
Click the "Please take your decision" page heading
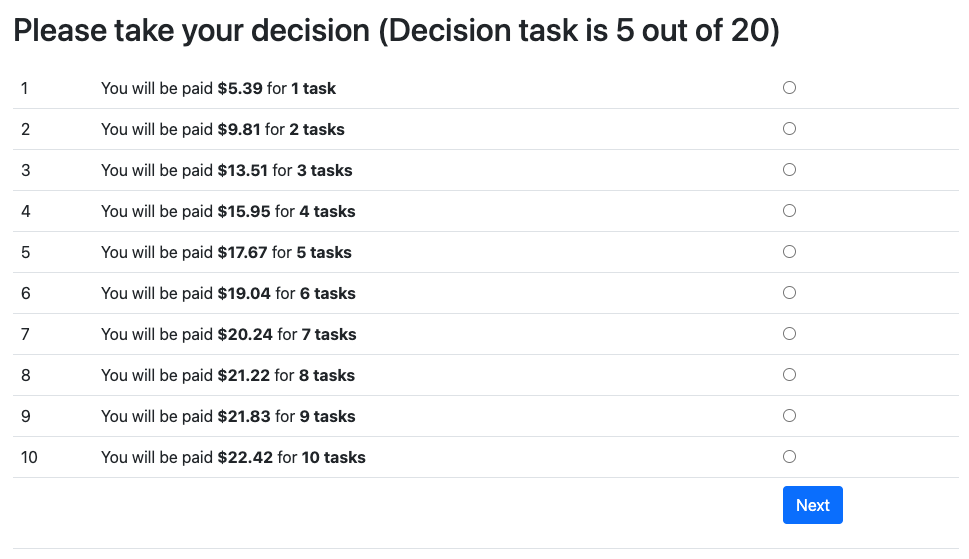click(x=396, y=31)
